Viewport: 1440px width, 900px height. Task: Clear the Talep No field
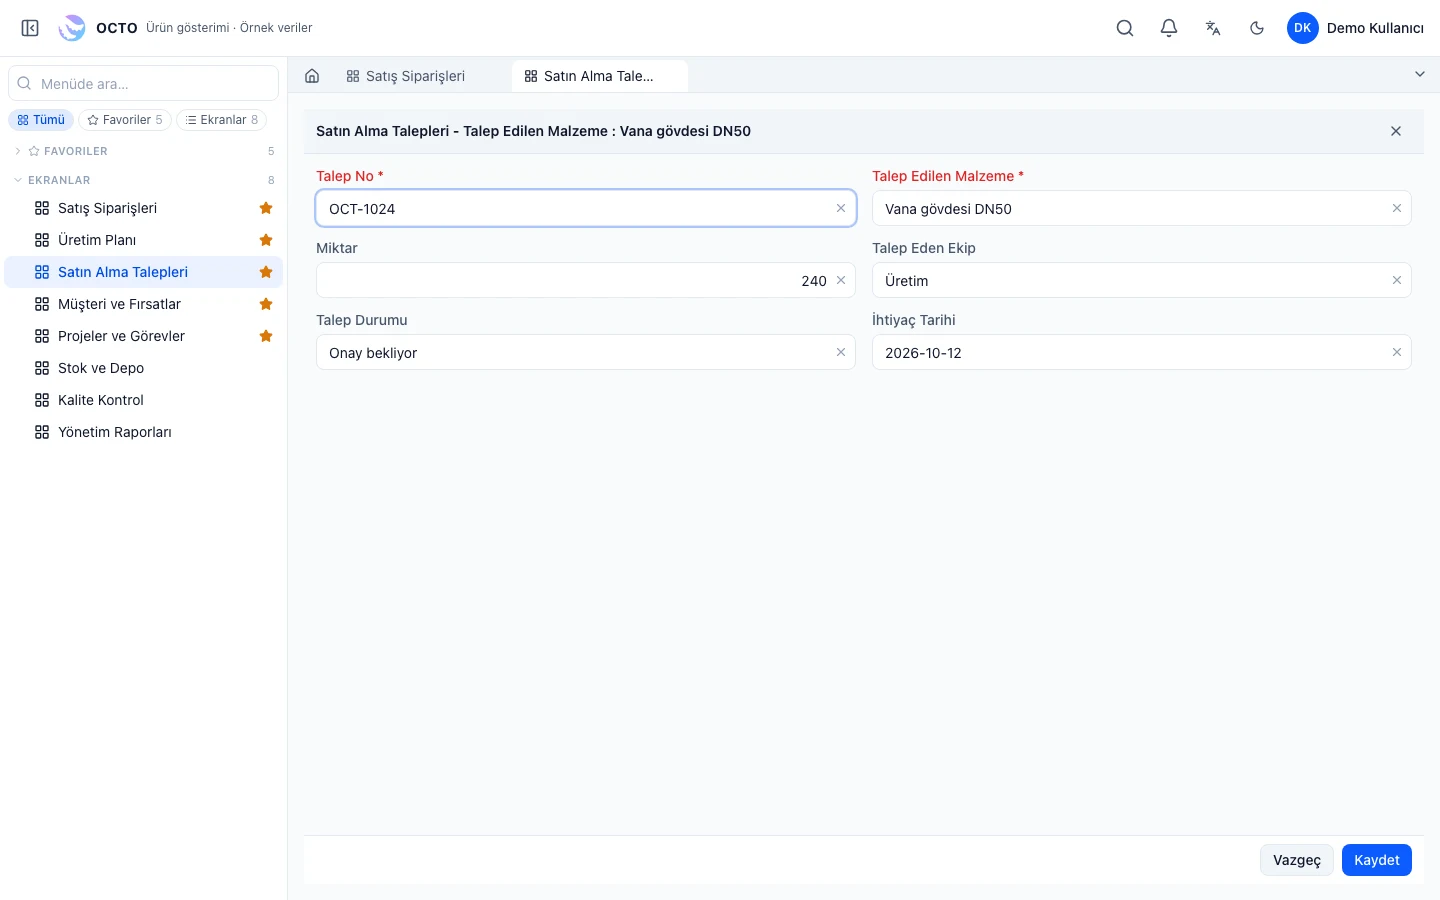tap(841, 208)
